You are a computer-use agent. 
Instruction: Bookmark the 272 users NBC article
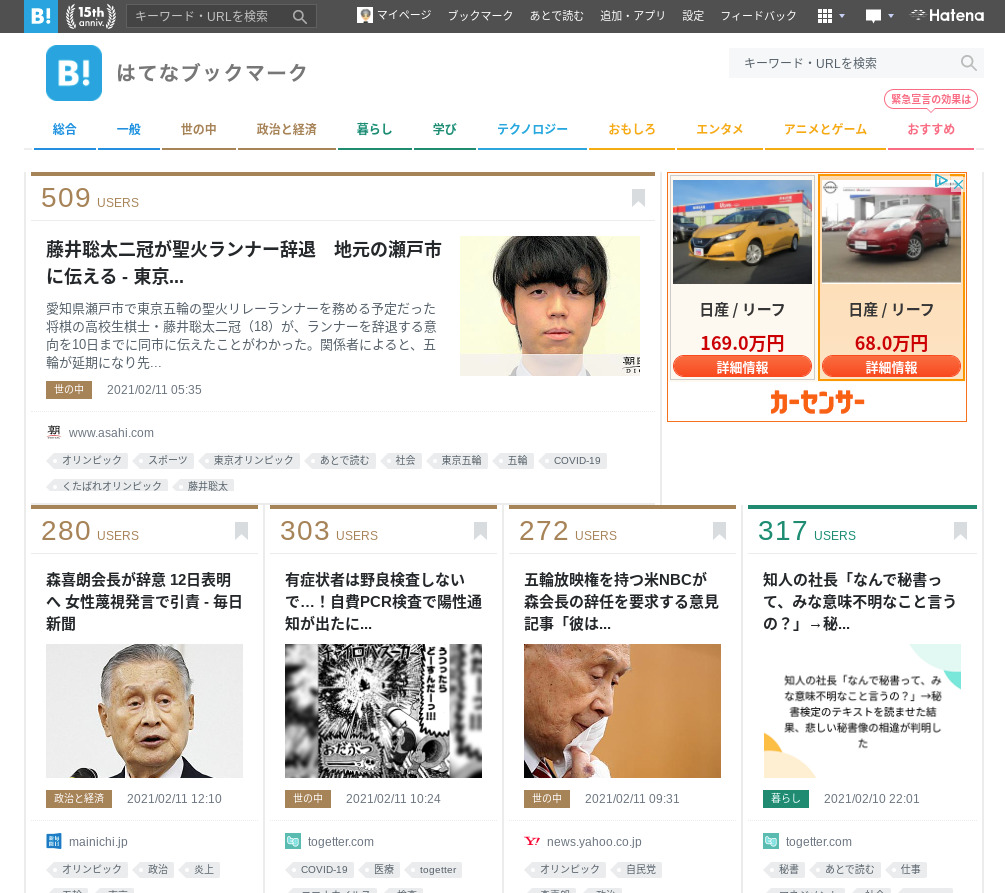(719, 531)
